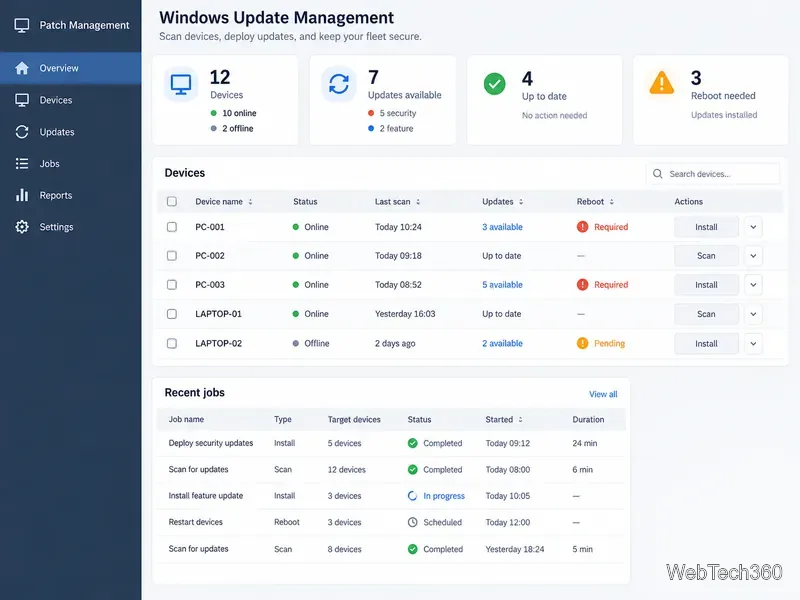Expand actions dropdown for LAPTOP-01
The height and width of the screenshot is (600, 800).
[x=753, y=314]
